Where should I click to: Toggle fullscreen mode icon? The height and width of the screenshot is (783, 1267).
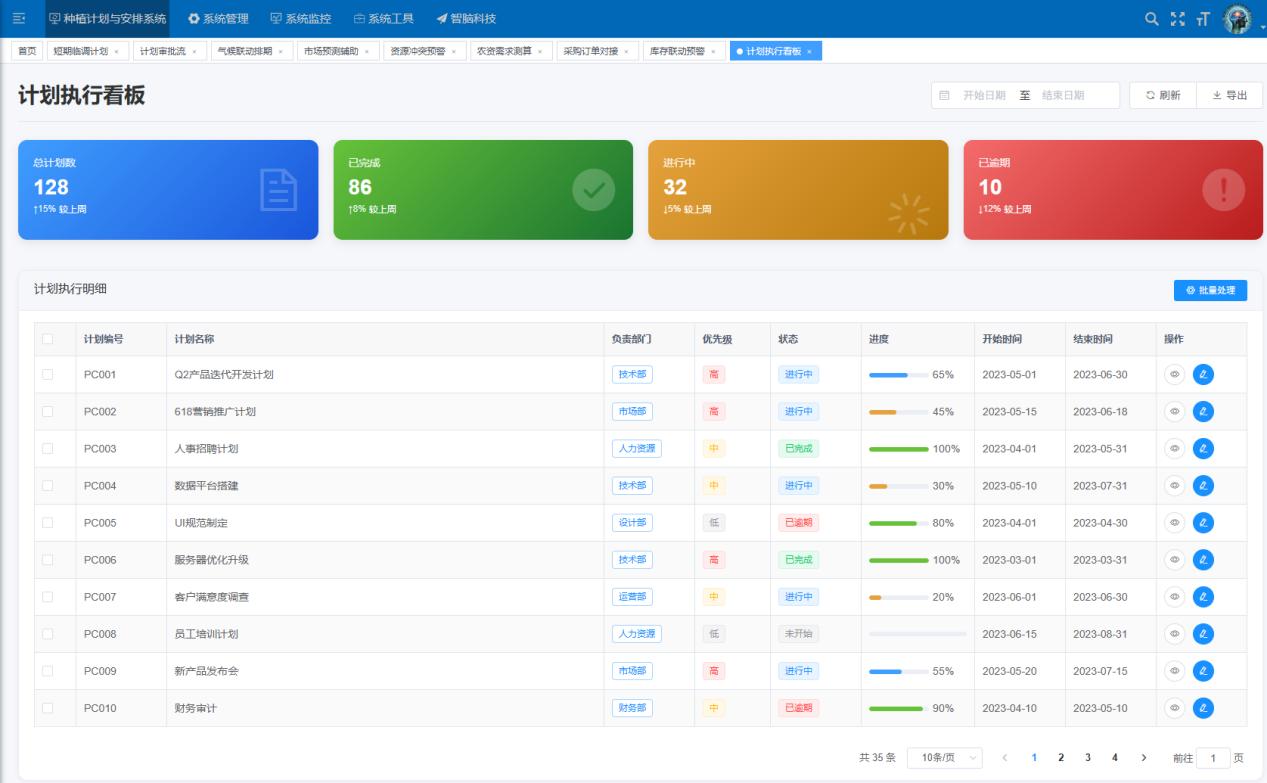pyautogui.click(x=1177, y=19)
